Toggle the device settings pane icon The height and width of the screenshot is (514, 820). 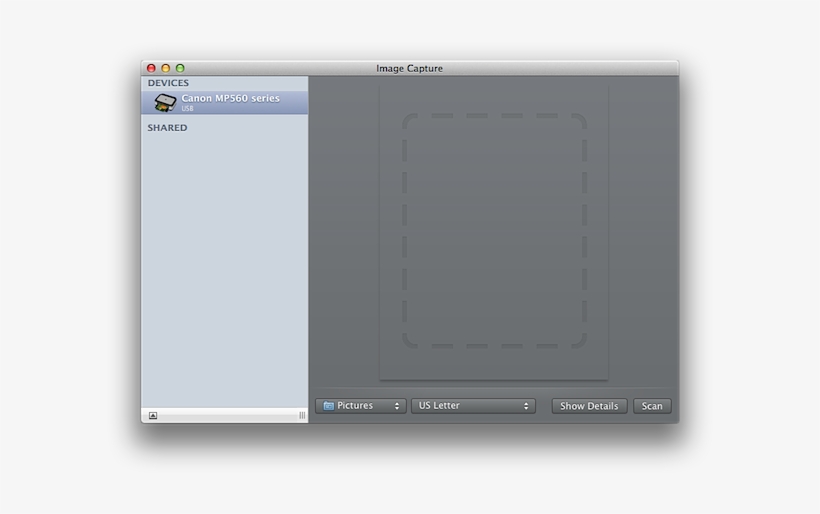coord(153,416)
